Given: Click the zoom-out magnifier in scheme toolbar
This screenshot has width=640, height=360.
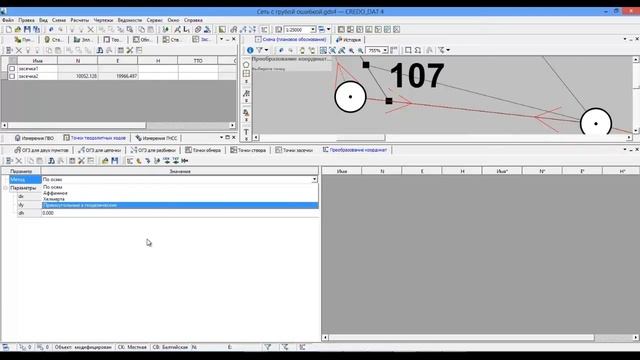Looking at the screenshot, I should 360,50.
